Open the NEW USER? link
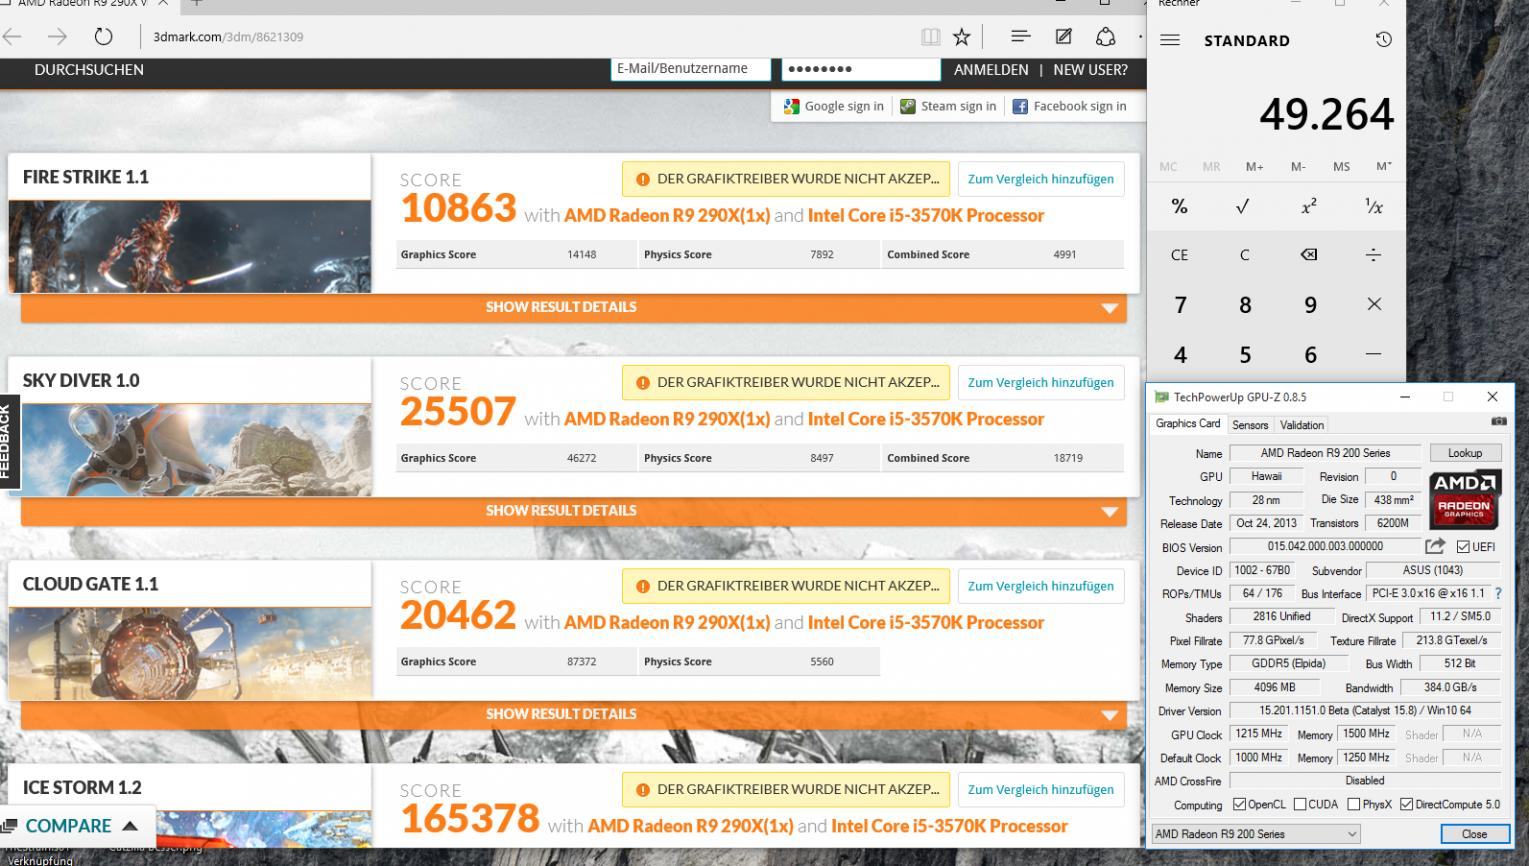1529x866 pixels. (x=1090, y=70)
